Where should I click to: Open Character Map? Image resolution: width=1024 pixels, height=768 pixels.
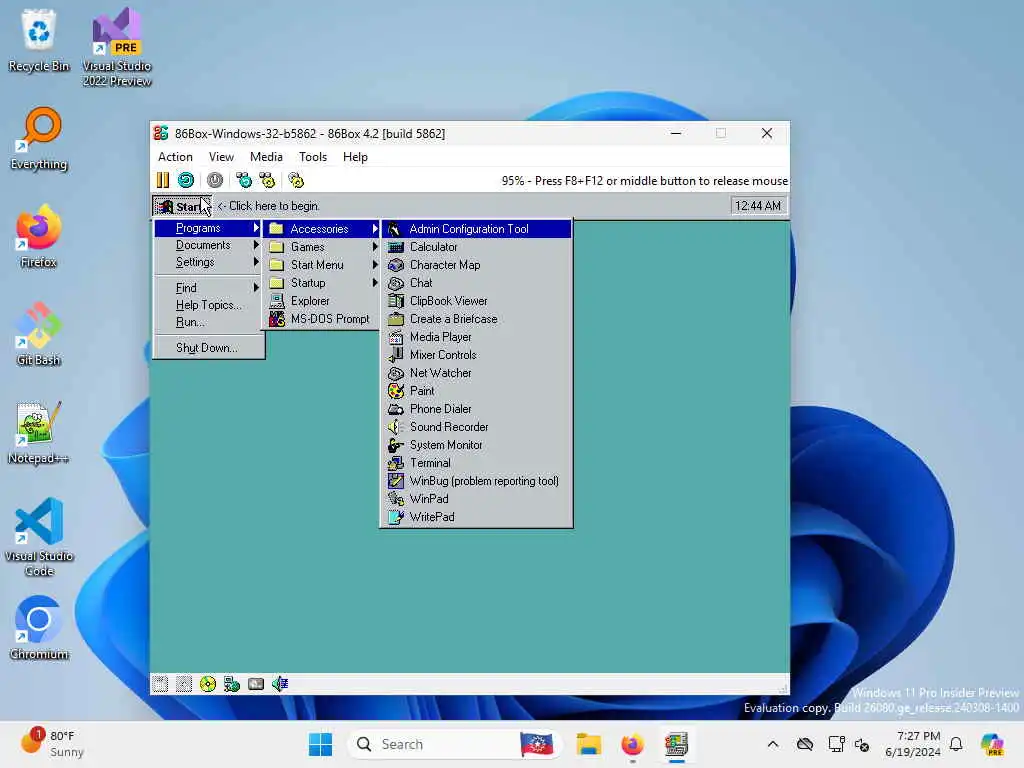click(477, 264)
